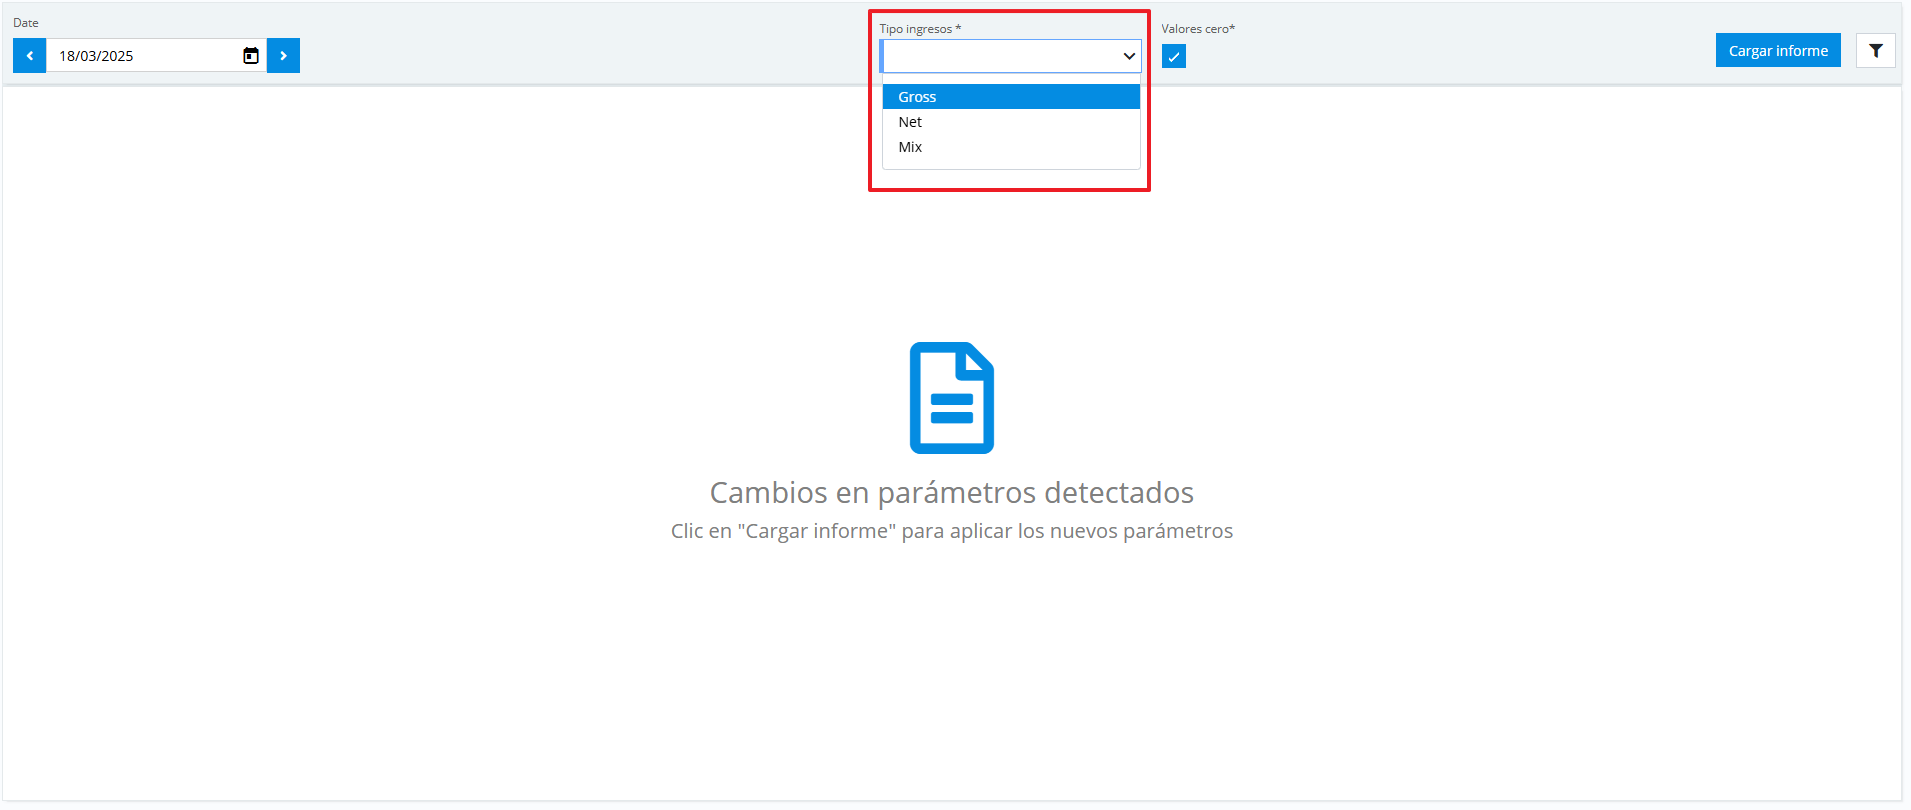
Task: Click inside the Tipo ingresos select box
Action: pos(1000,56)
